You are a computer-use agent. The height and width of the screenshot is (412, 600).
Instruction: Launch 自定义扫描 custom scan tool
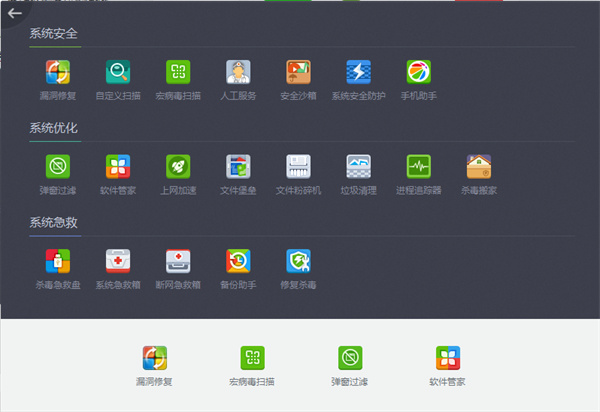118,72
